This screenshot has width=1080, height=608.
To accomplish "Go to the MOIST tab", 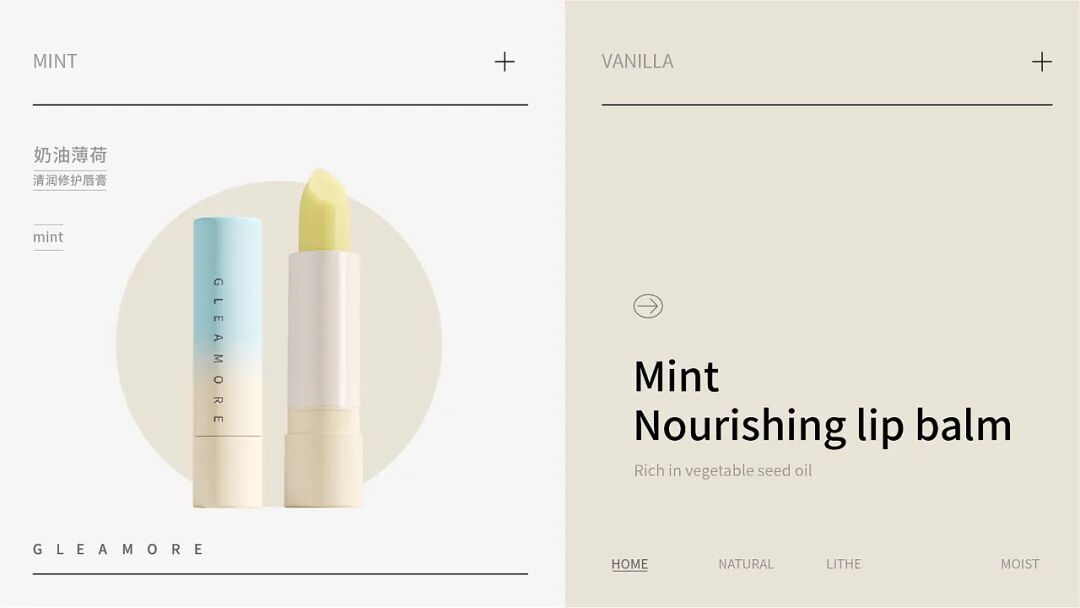I will tap(1020, 564).
